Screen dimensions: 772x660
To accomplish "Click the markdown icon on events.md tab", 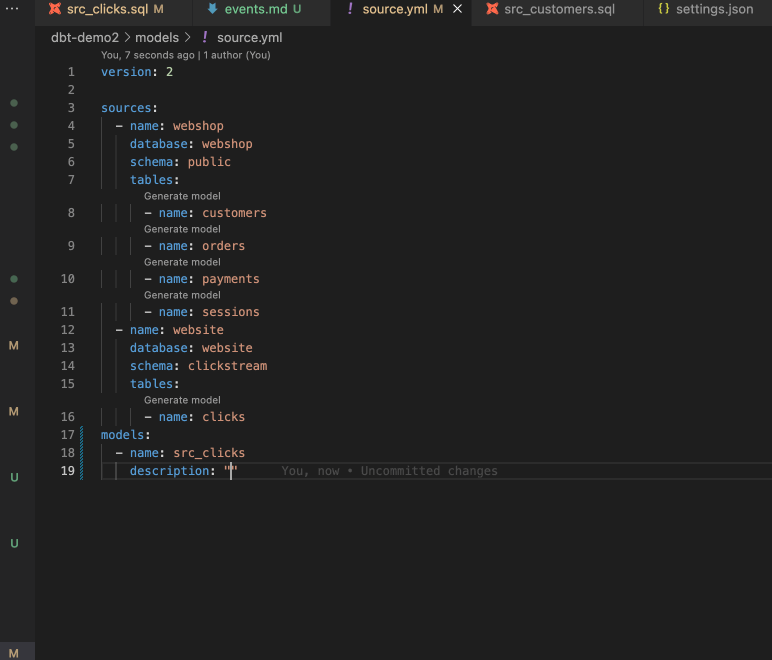I will (212, 9).
